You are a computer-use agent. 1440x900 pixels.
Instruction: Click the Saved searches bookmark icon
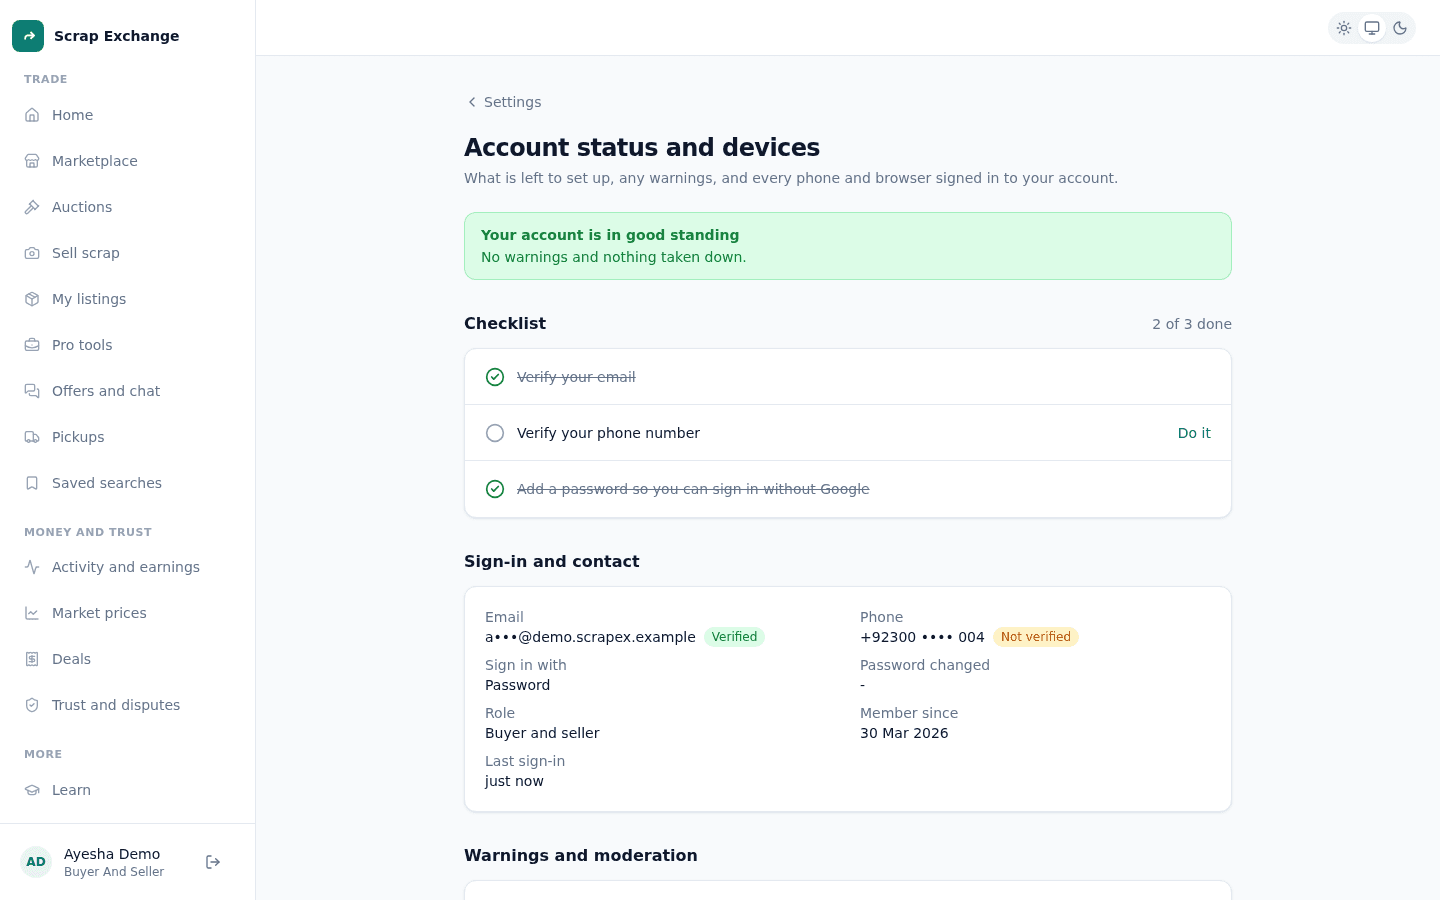32,483
